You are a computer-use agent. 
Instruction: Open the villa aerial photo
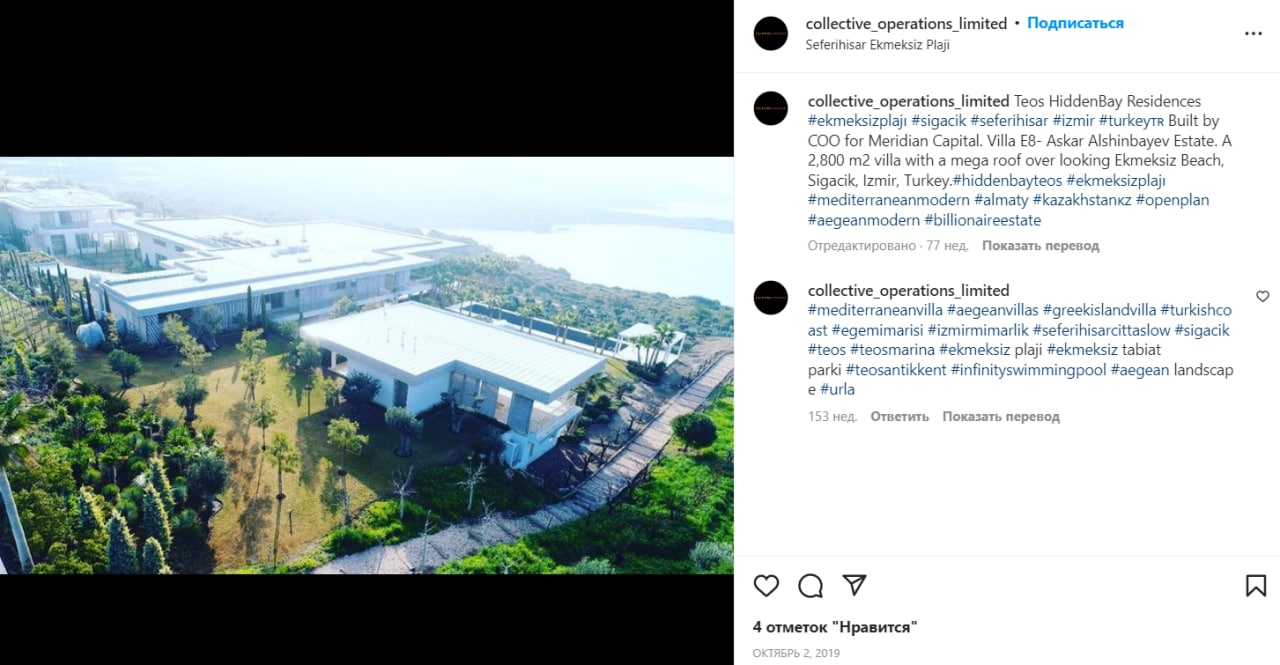(367, 365)
